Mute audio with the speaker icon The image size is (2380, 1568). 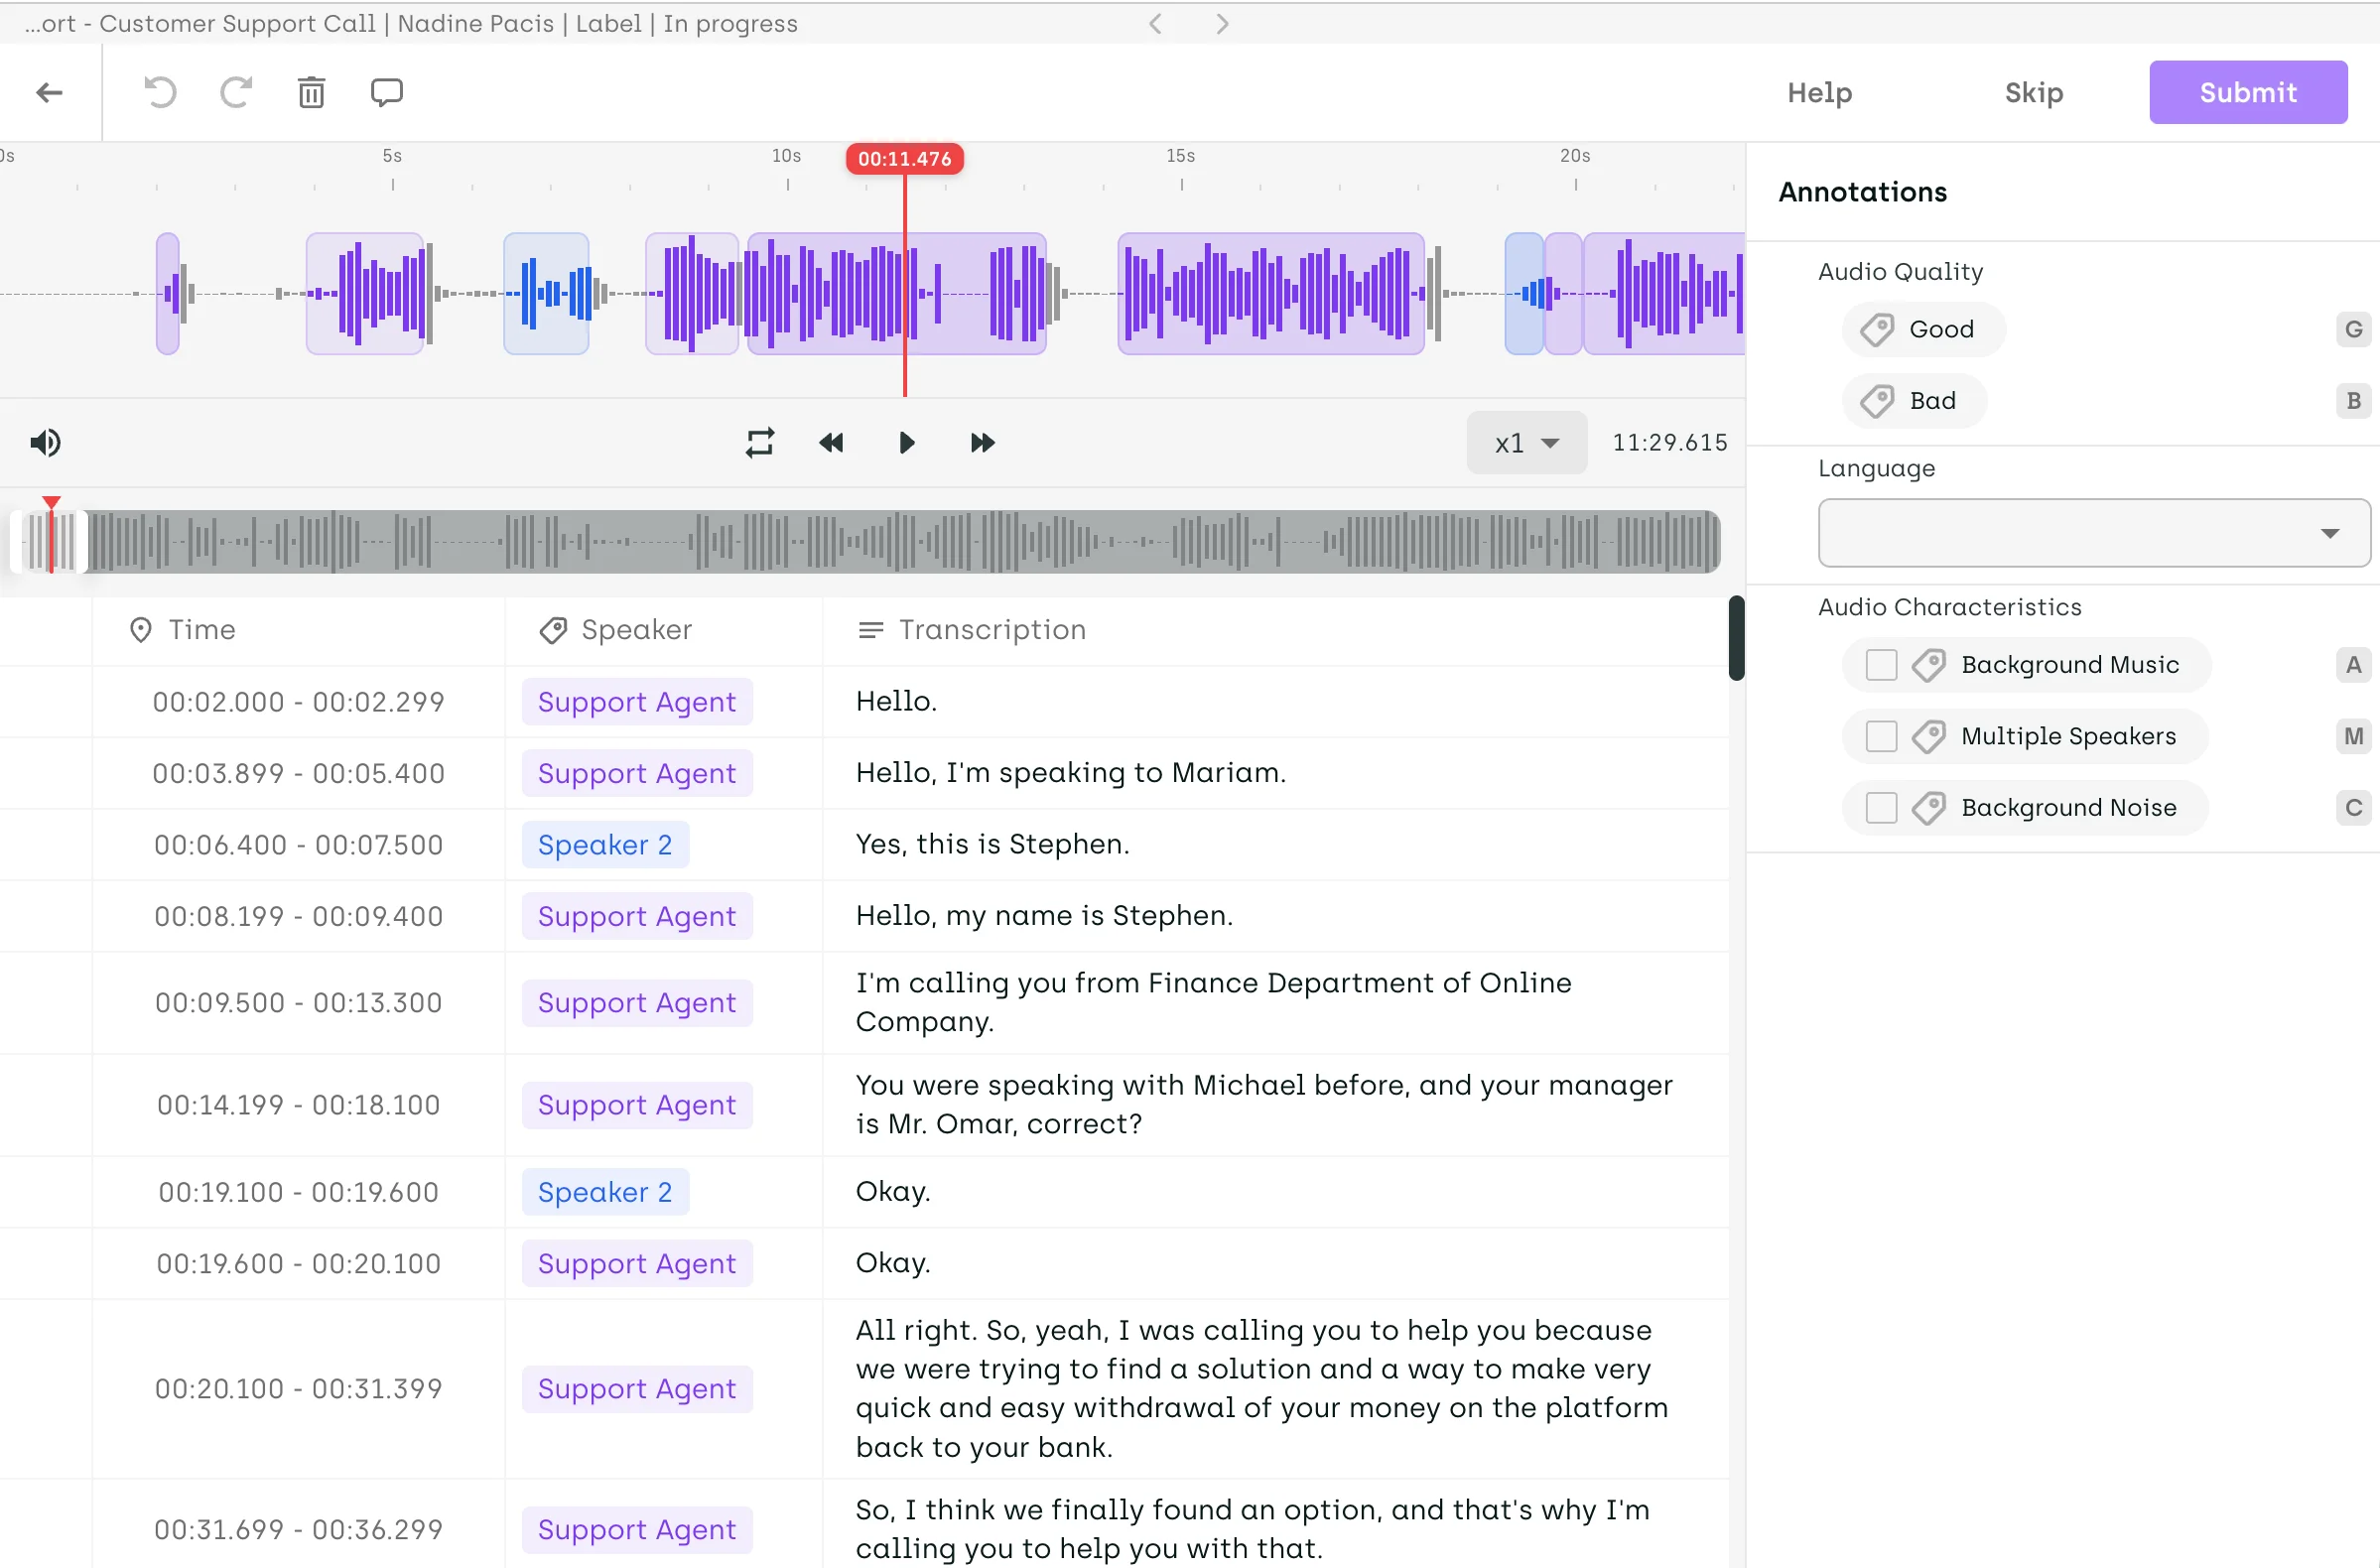click(x=45, y=442)
